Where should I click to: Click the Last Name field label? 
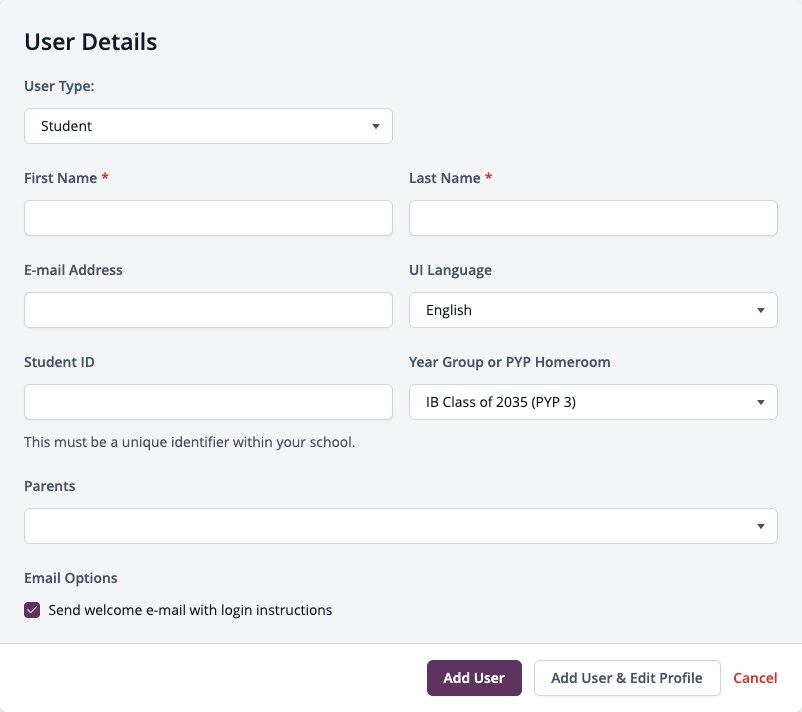point(444,178)
